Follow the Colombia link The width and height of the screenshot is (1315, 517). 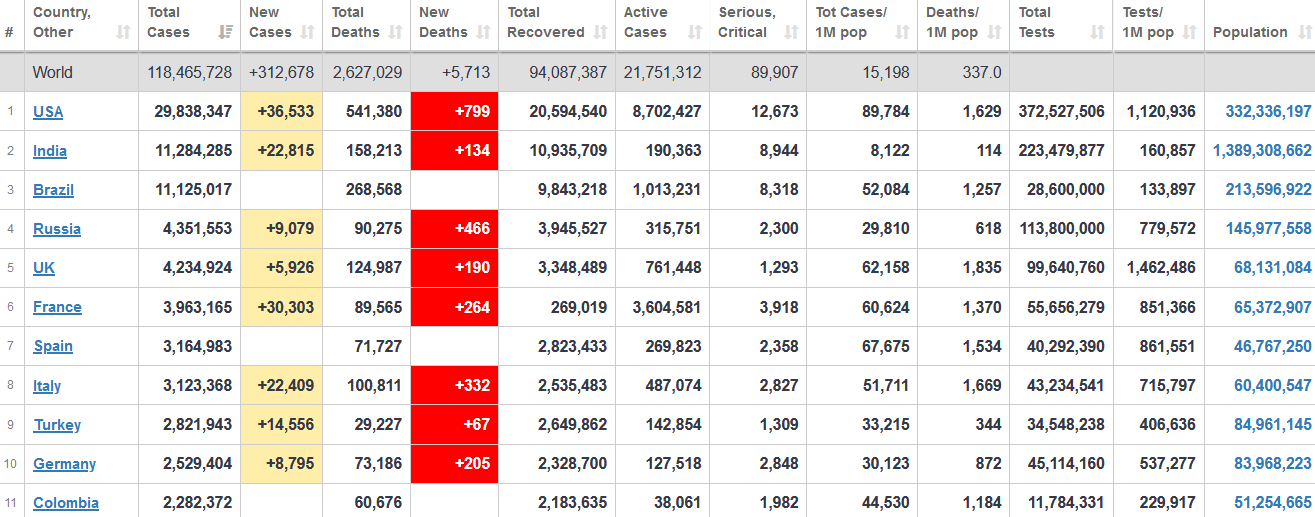click(66, 503)
